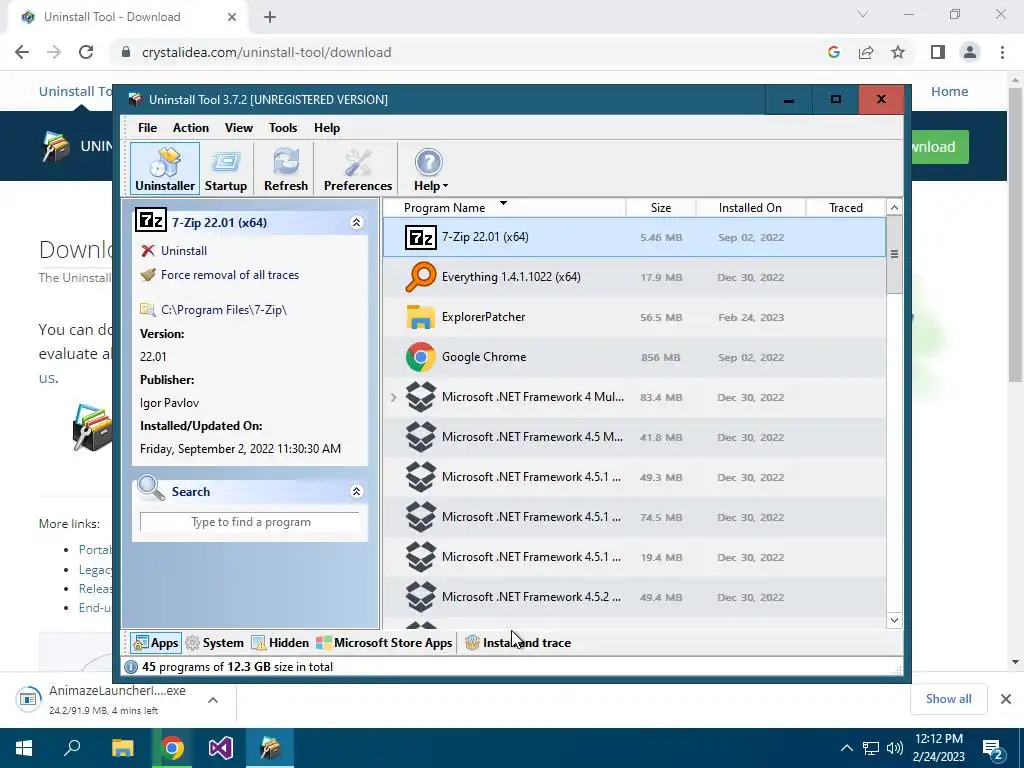Screen dimensions: 1024x768
Task: Open the Action menu
Action: point(191,128)
